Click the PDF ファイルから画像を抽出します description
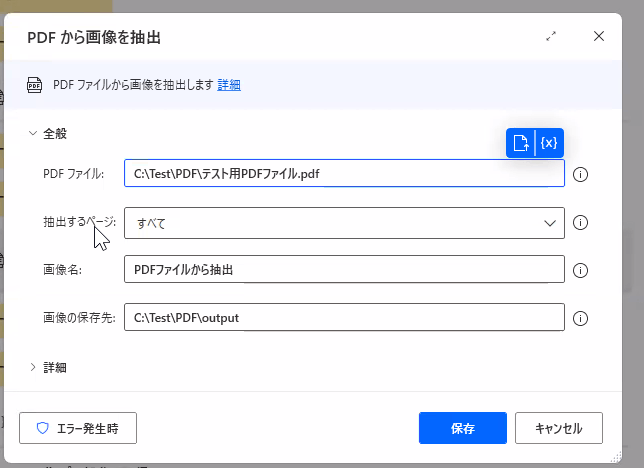The height and width of the screenshot is (468, 644). coord(133,85)
